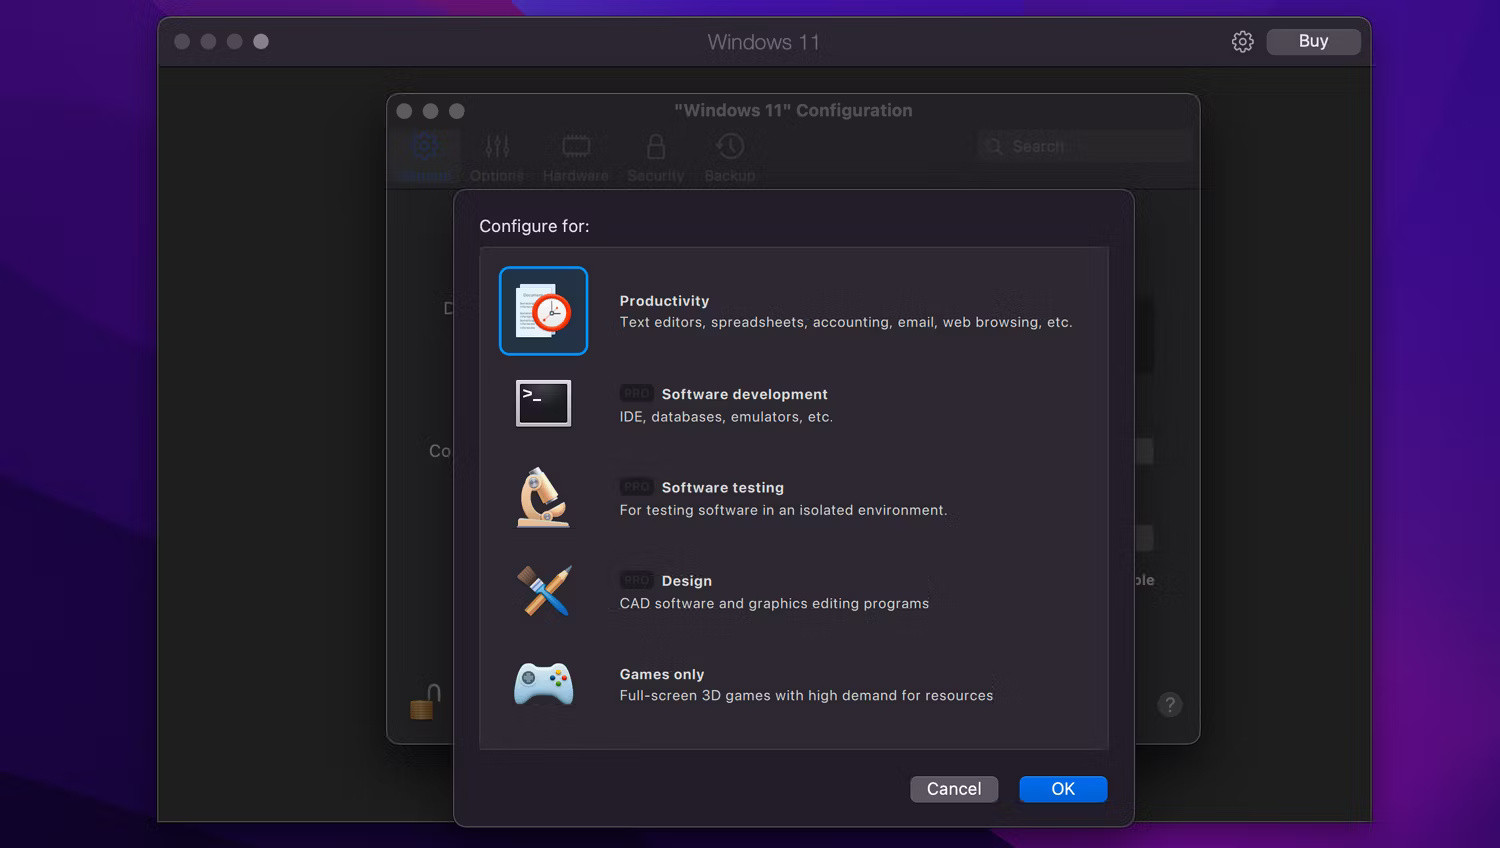Click the configuration Search field

[1085, 146]
